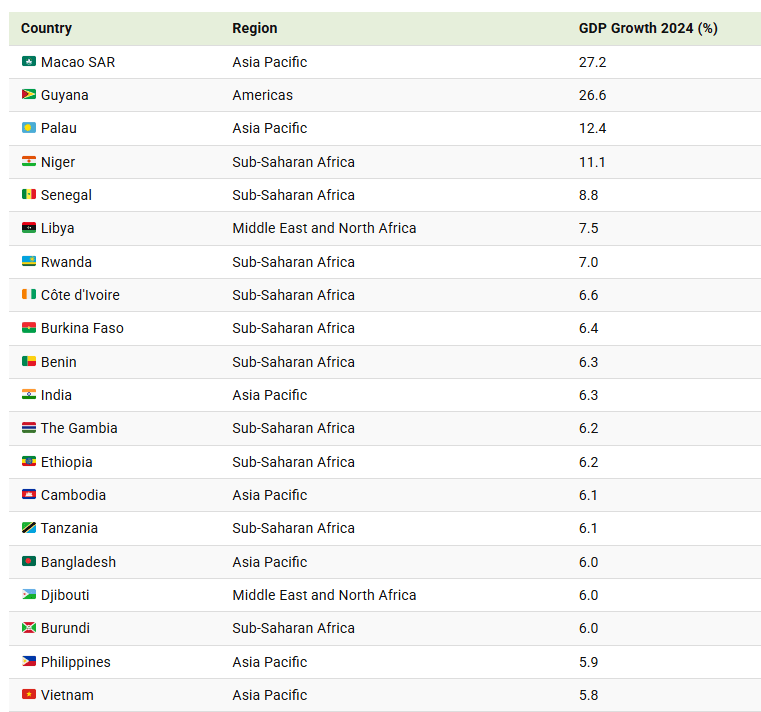Image resolution: width=761 pixels, height=712 pixels.
Task: Click the Vietnam flag icon
Action: click(29, 695)
